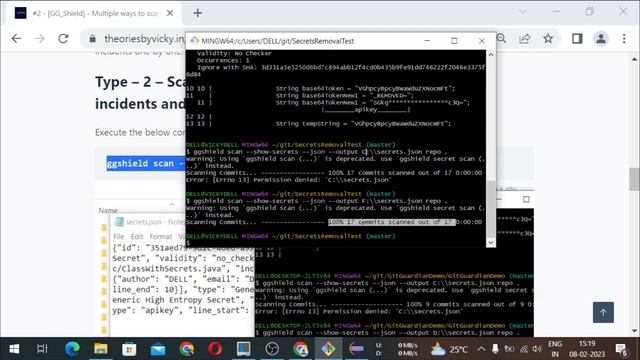This screenshot has width=640, height=360.
Task: Open the browser three-dot menu
Action: (624, 39)
